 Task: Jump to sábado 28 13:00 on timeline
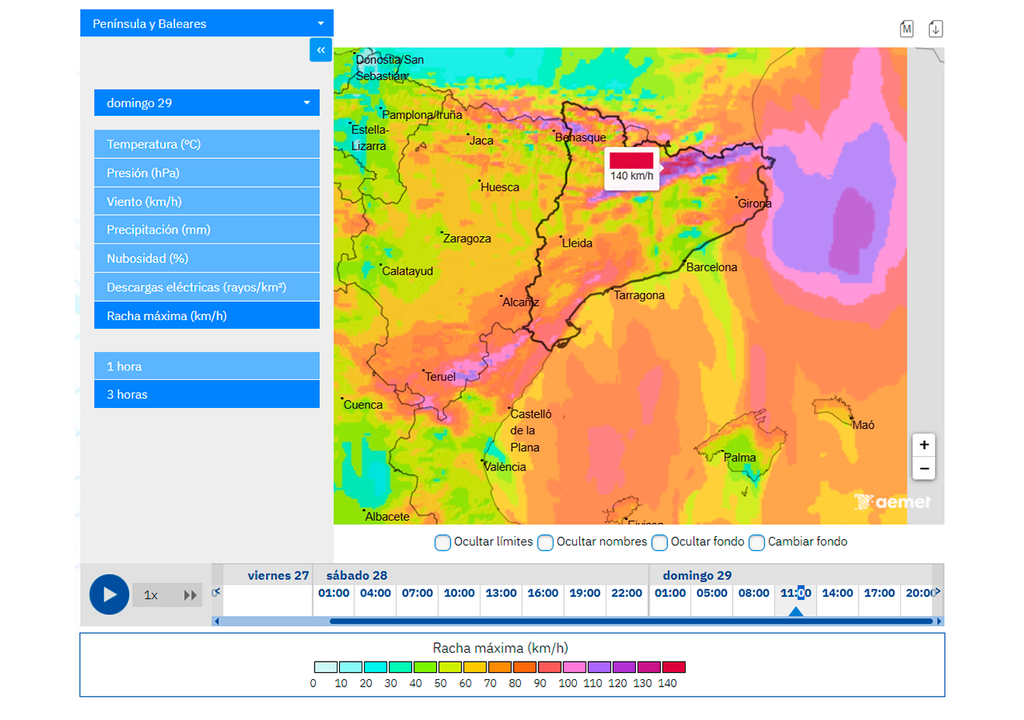click(x=501, y=593)
